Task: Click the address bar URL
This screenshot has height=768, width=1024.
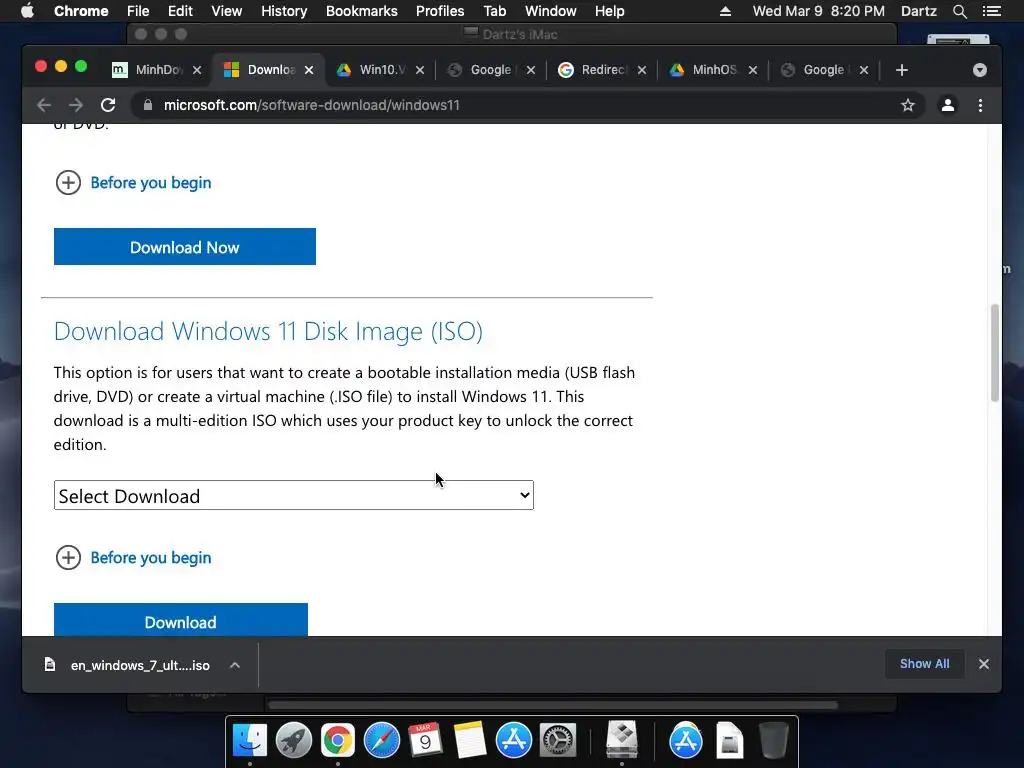Action: [312, 105]
